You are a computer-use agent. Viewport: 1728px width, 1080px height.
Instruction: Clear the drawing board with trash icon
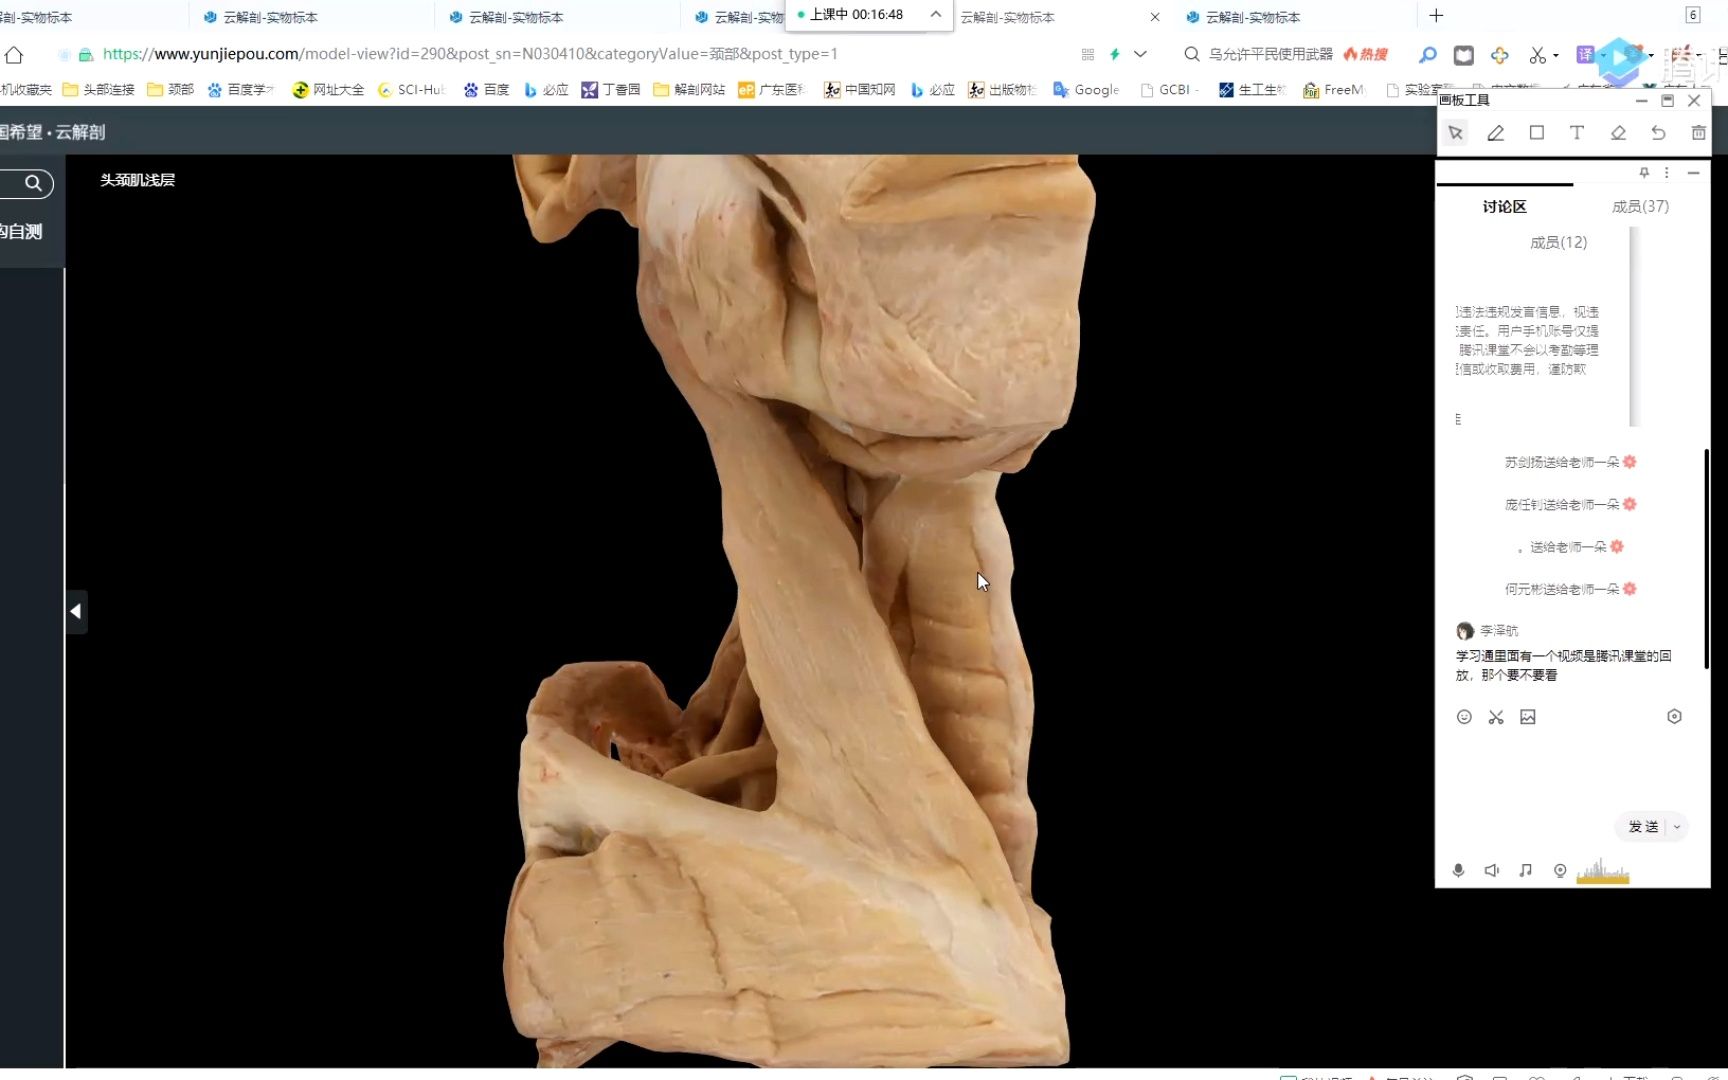1698,133
